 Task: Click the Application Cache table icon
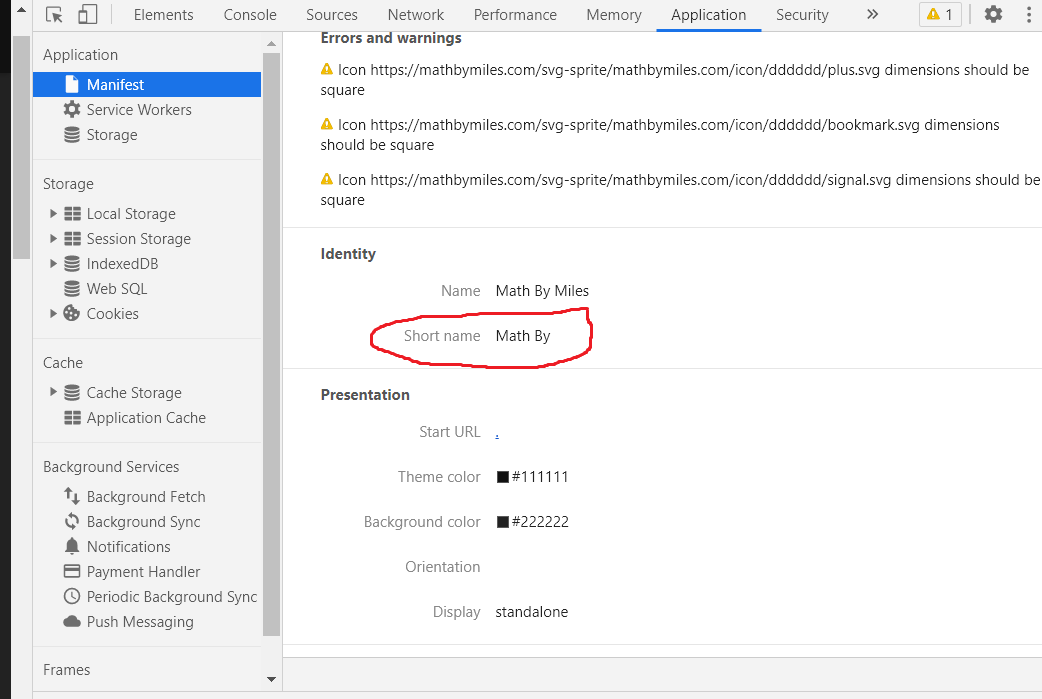72,417
